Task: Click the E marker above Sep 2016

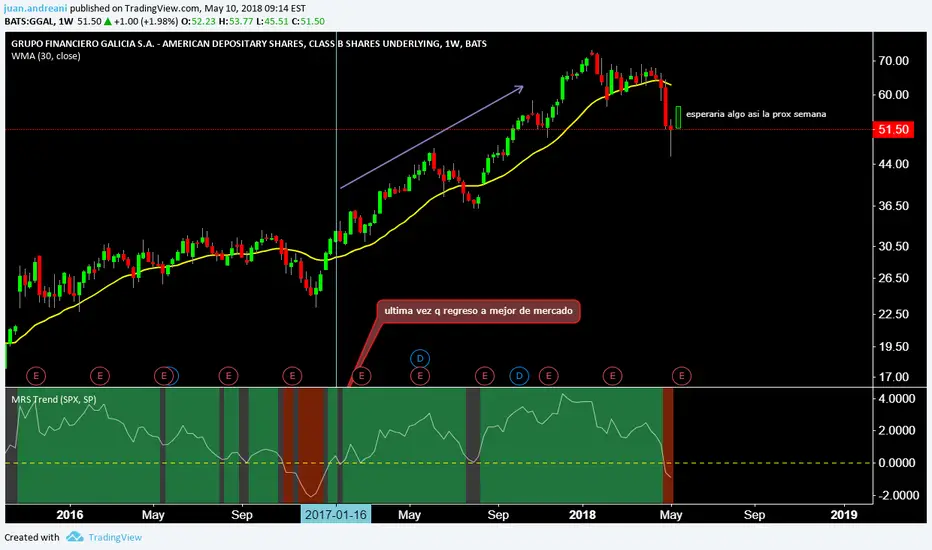Action: click(x=228, y=376)
